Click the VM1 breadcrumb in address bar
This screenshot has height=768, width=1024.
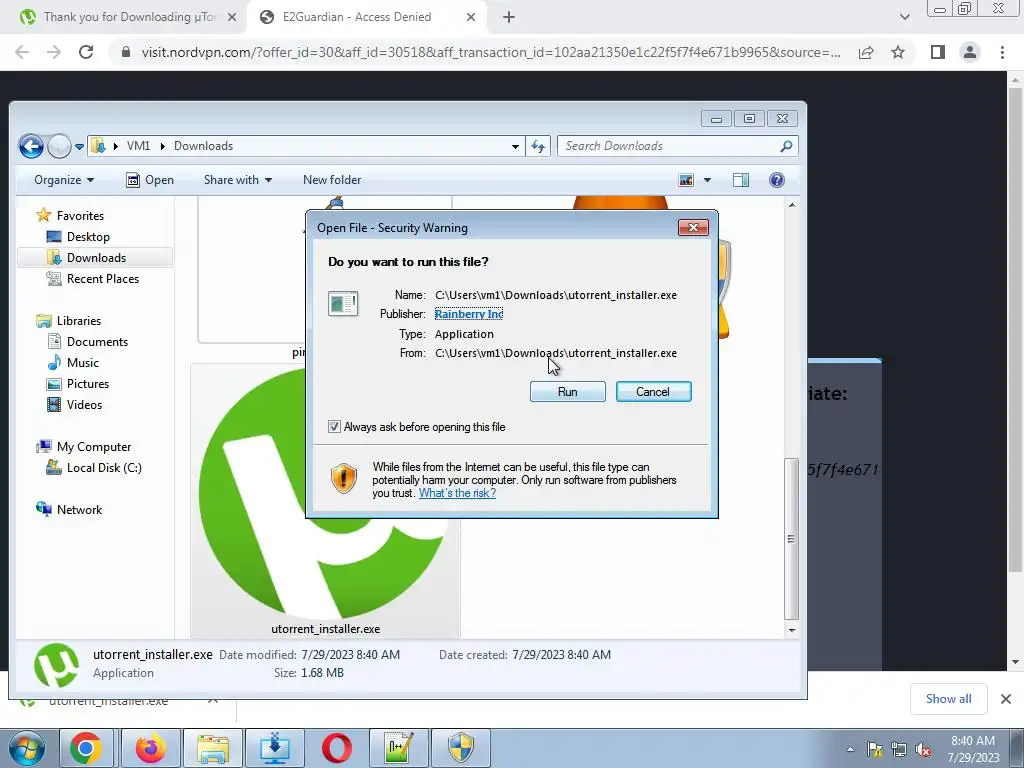(x=138, y=146)
